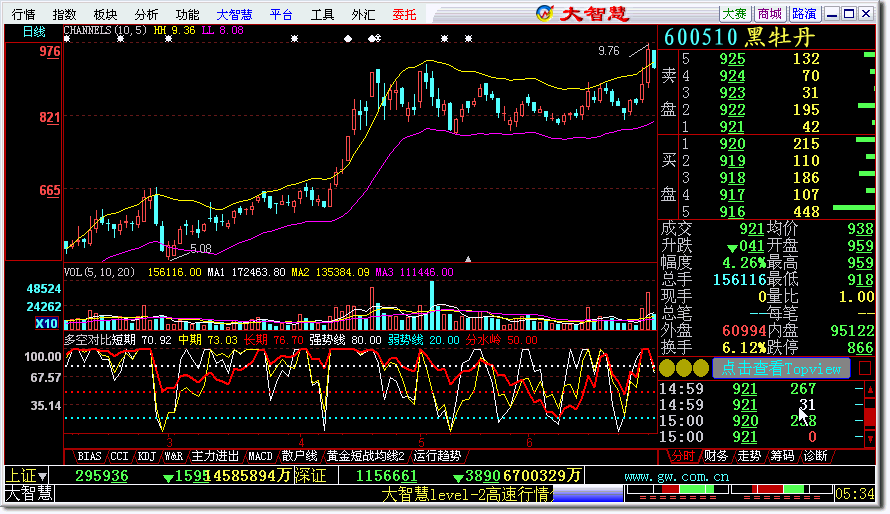
Task: Click the VOL(5,10,20) indicator label
Action: 99,272
